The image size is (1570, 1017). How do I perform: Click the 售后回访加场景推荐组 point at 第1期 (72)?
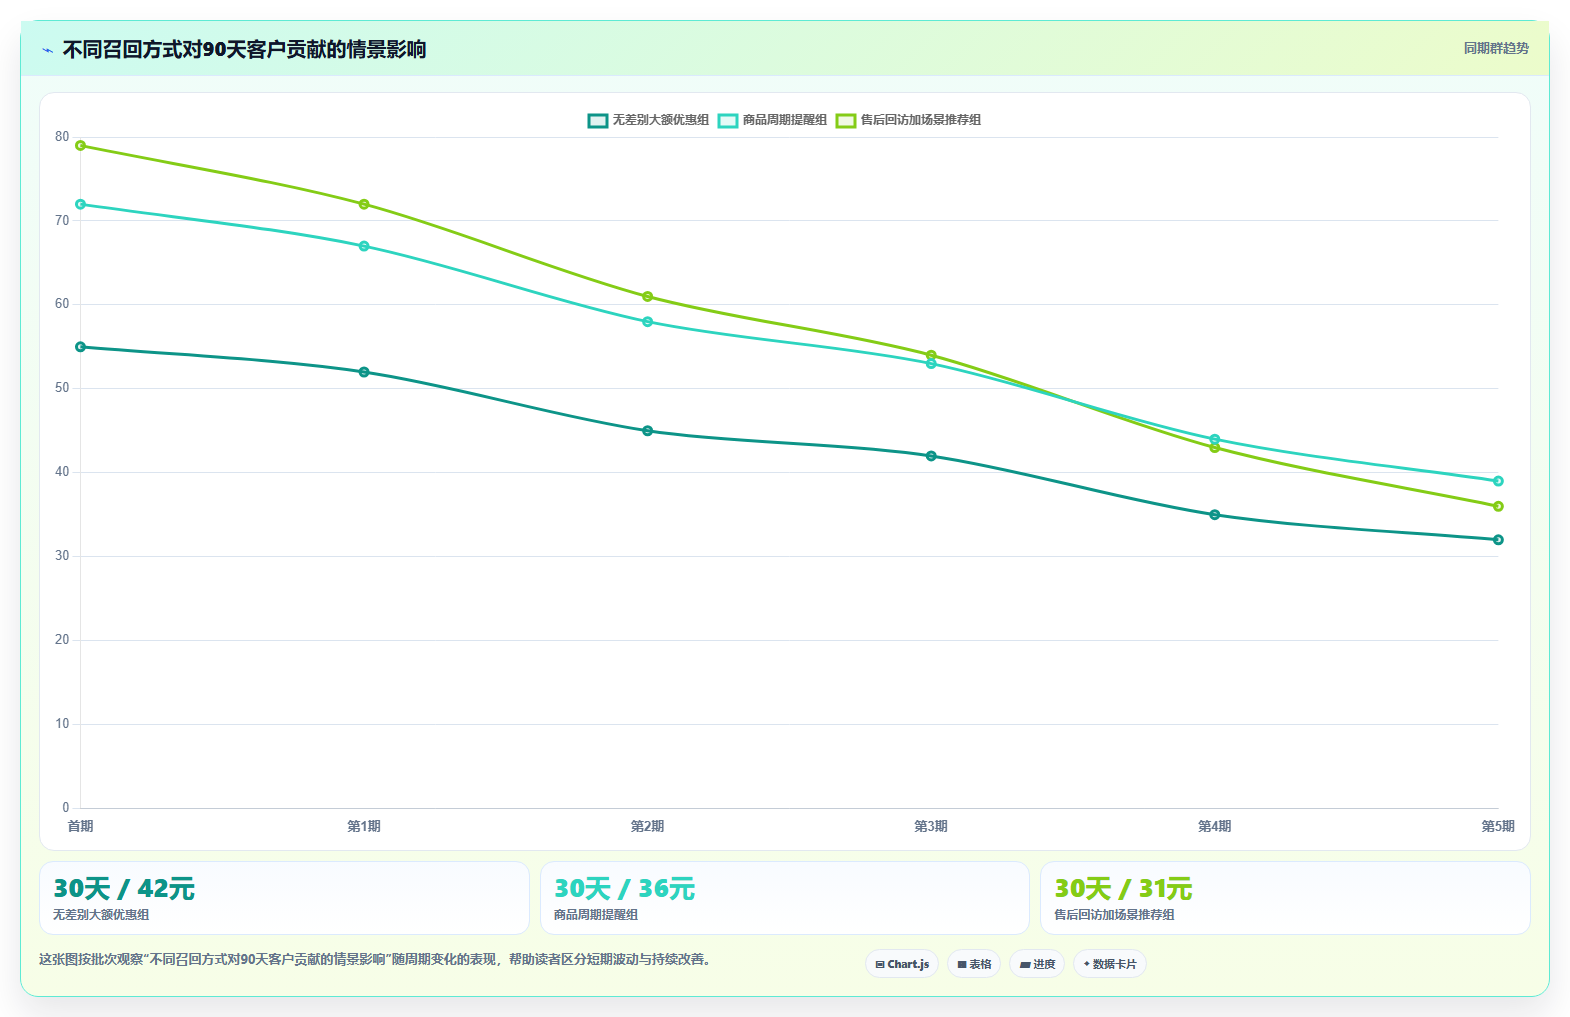(x=364, y=204)
